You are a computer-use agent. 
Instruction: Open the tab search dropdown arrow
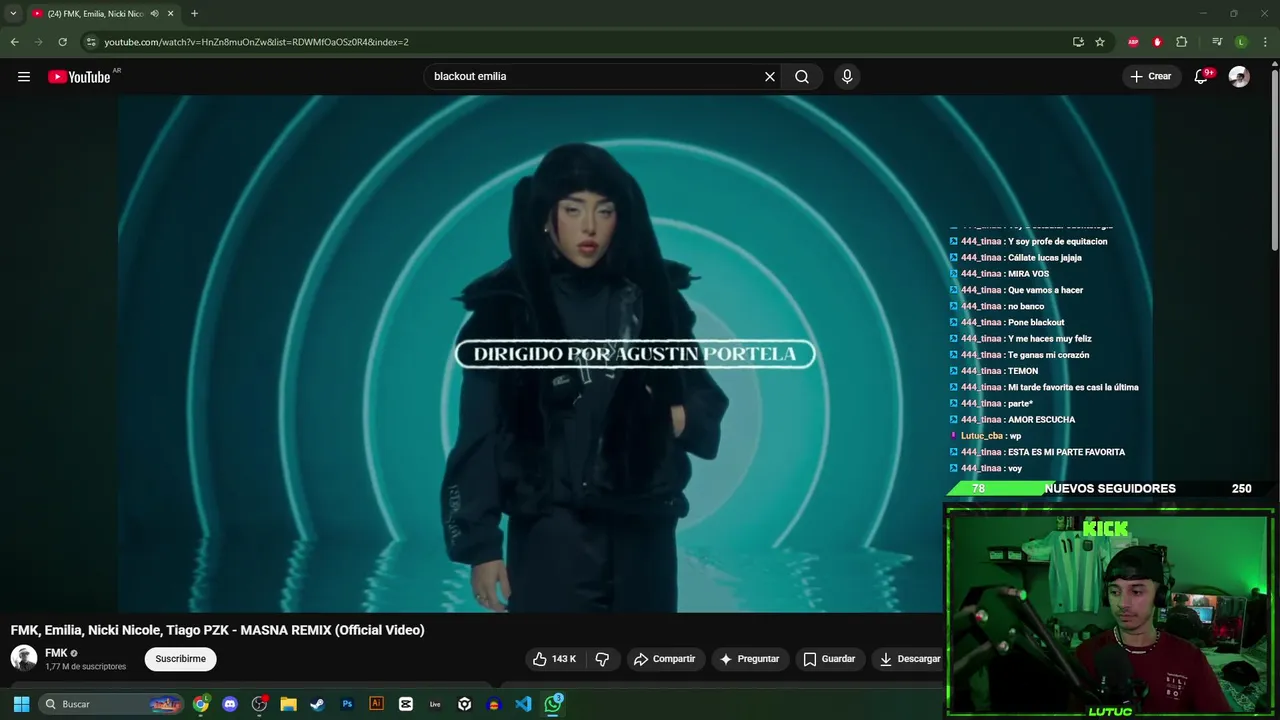coord(13,13)
